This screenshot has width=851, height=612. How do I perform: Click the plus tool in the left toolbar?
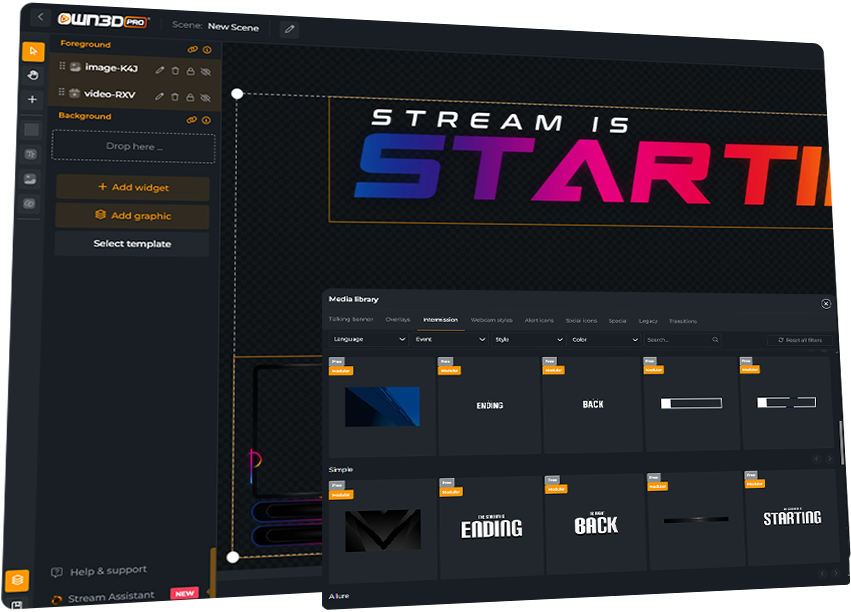pos(32,99)
